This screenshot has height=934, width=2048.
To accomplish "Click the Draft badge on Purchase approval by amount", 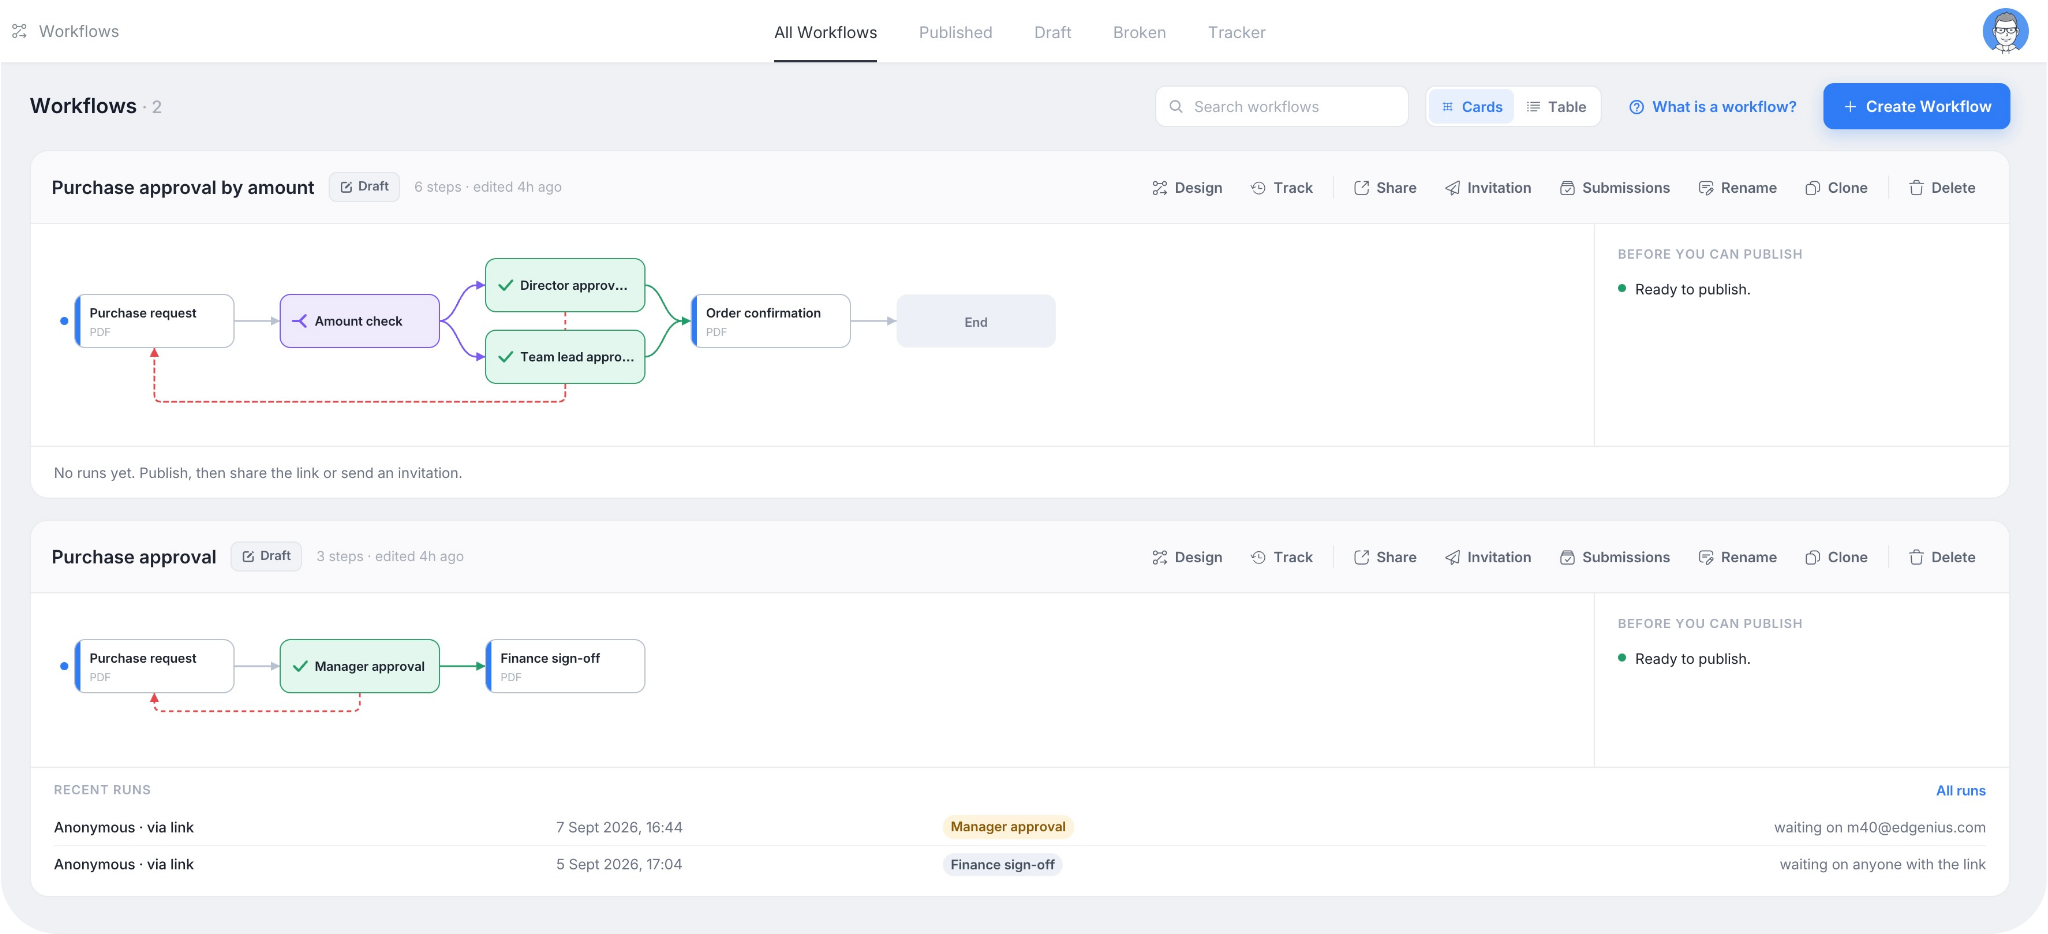I will 365,187.
